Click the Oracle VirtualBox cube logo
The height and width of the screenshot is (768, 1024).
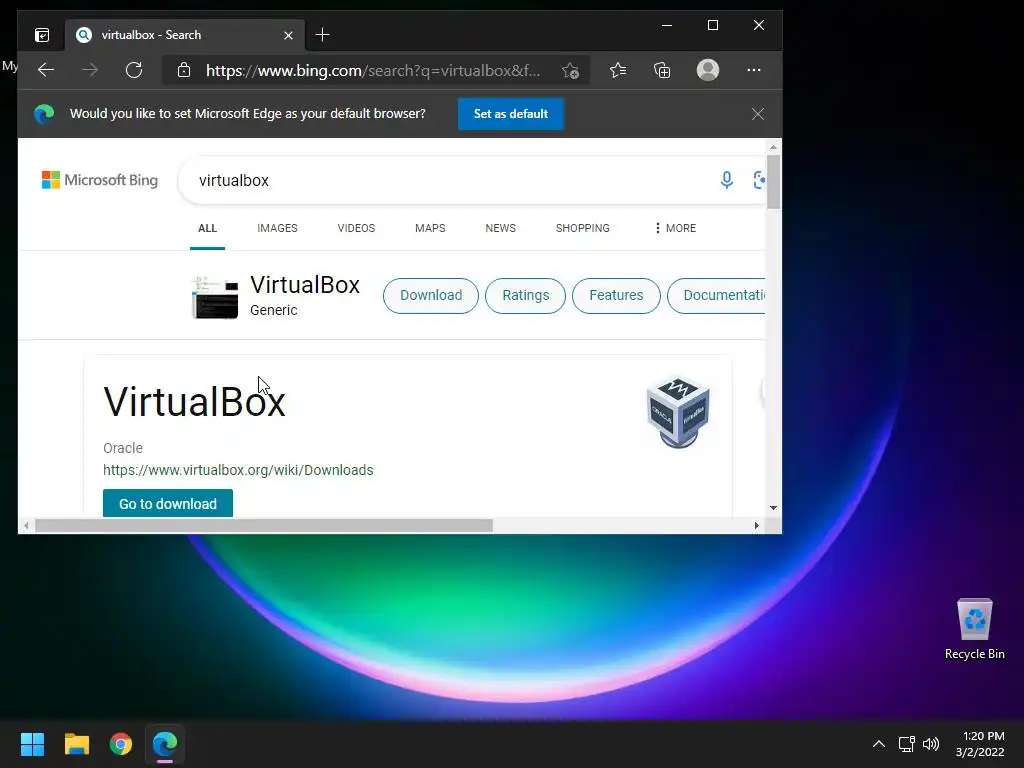[x=678, y=411]
